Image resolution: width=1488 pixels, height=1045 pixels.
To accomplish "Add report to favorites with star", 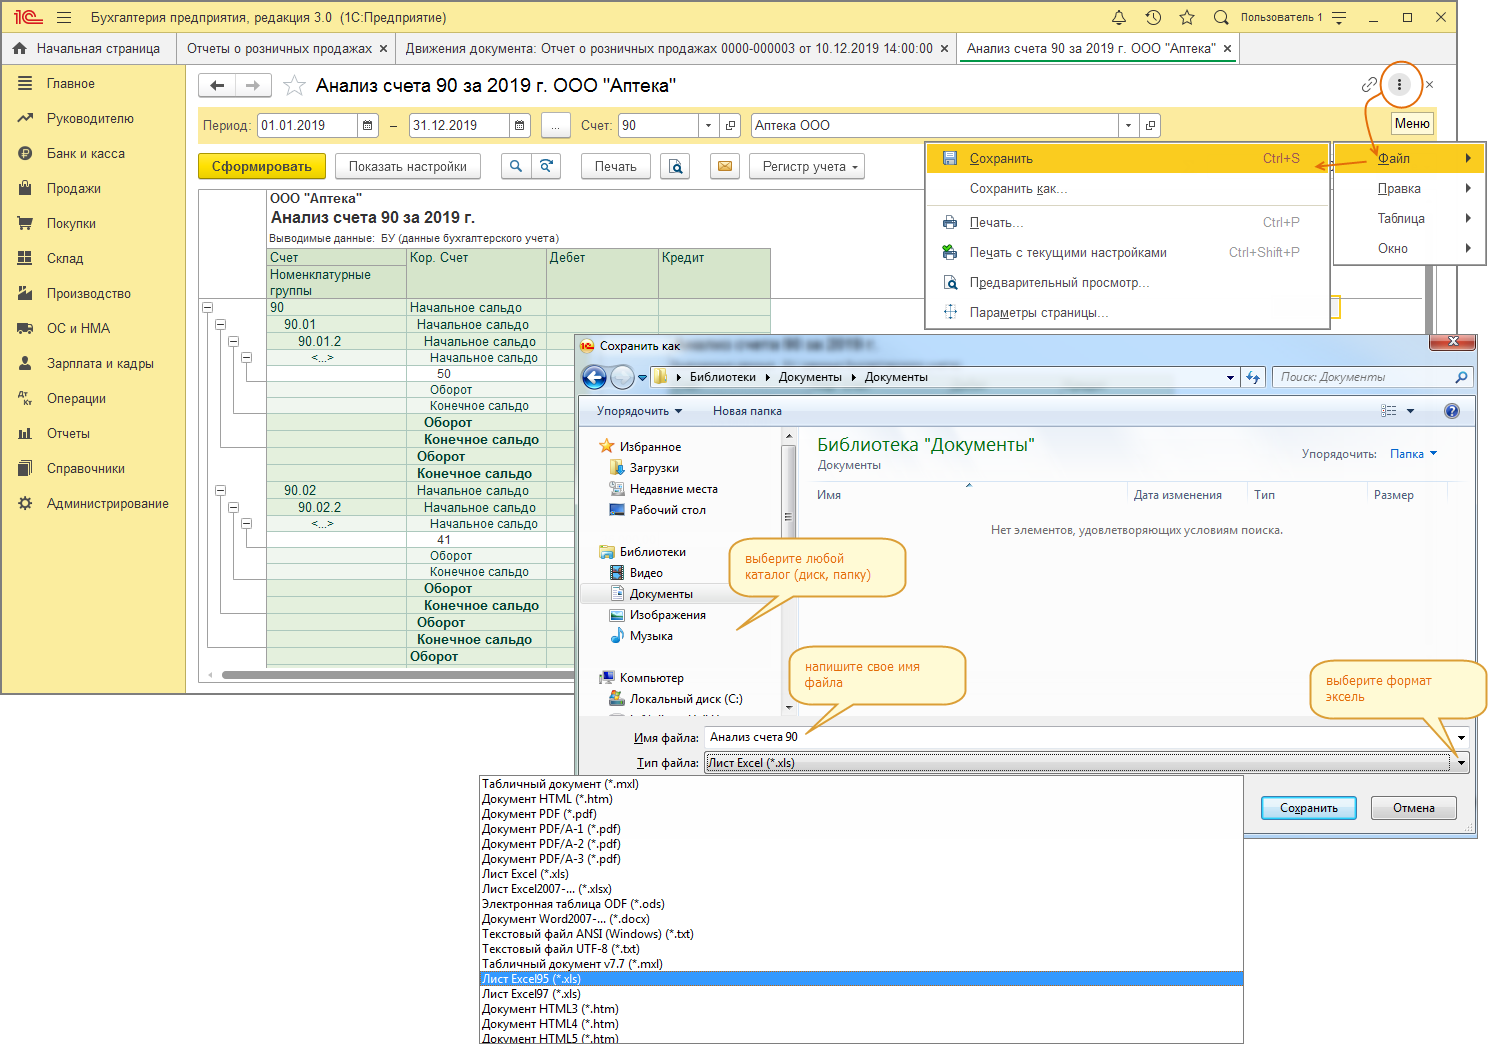I will [x=294, y=86].
